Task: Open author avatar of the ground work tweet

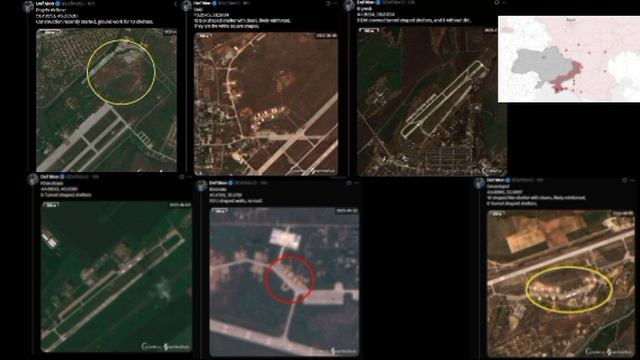Action: point(28,6)
